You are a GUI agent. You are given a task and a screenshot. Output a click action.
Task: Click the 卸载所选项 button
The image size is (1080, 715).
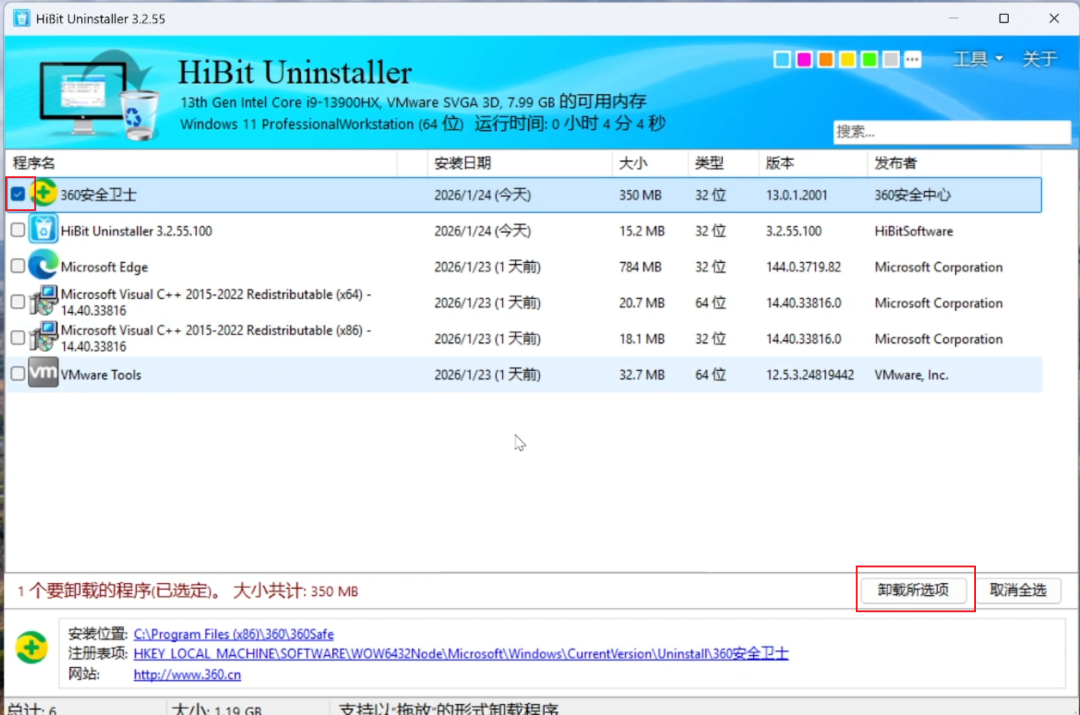(913, 590)
